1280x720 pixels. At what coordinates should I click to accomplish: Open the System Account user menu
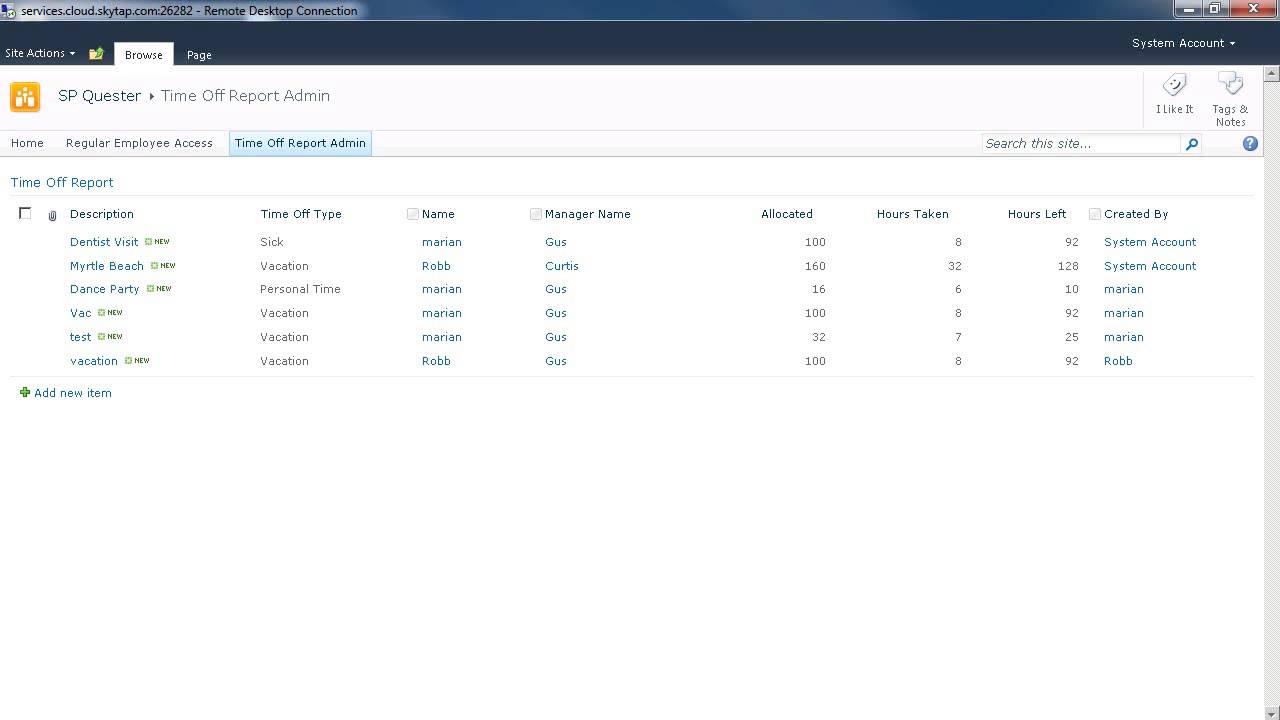pyautogui.click(x=1183, y=43)
